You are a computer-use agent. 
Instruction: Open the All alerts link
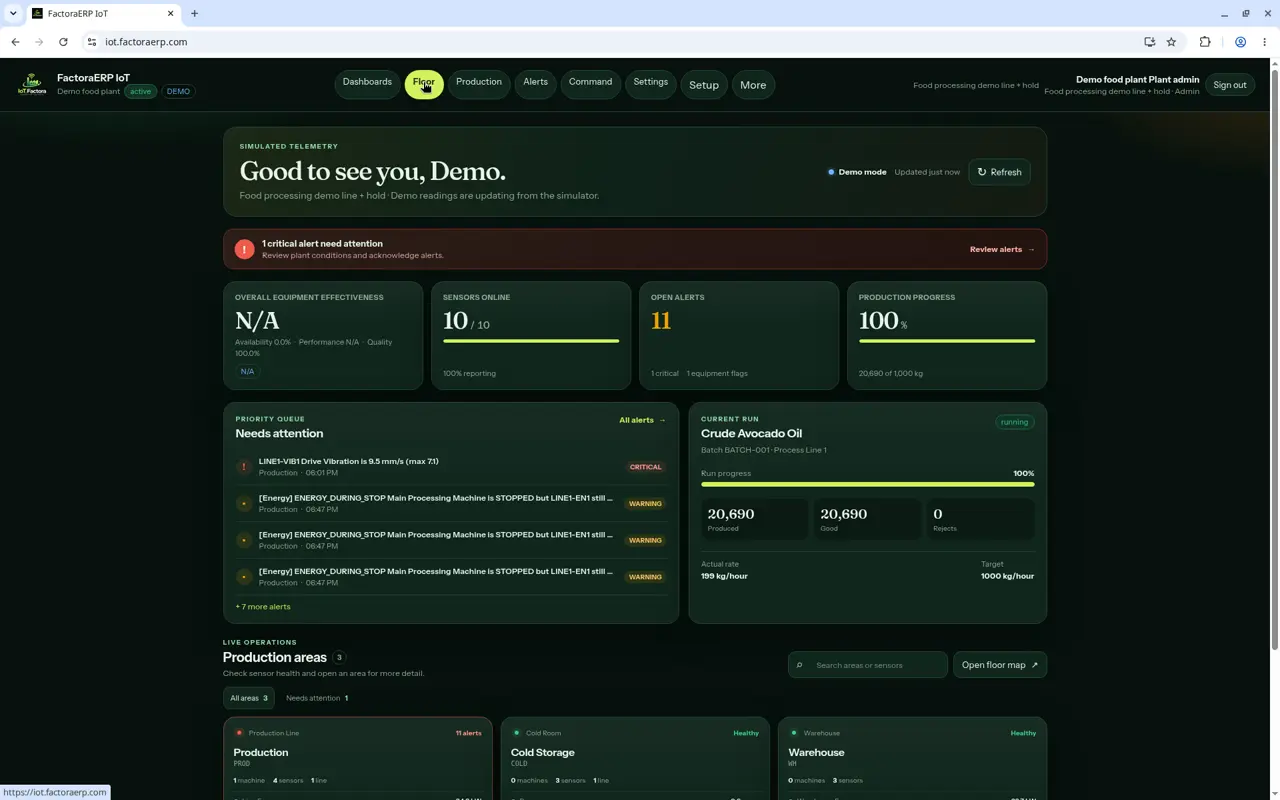[x=642, y=420]
